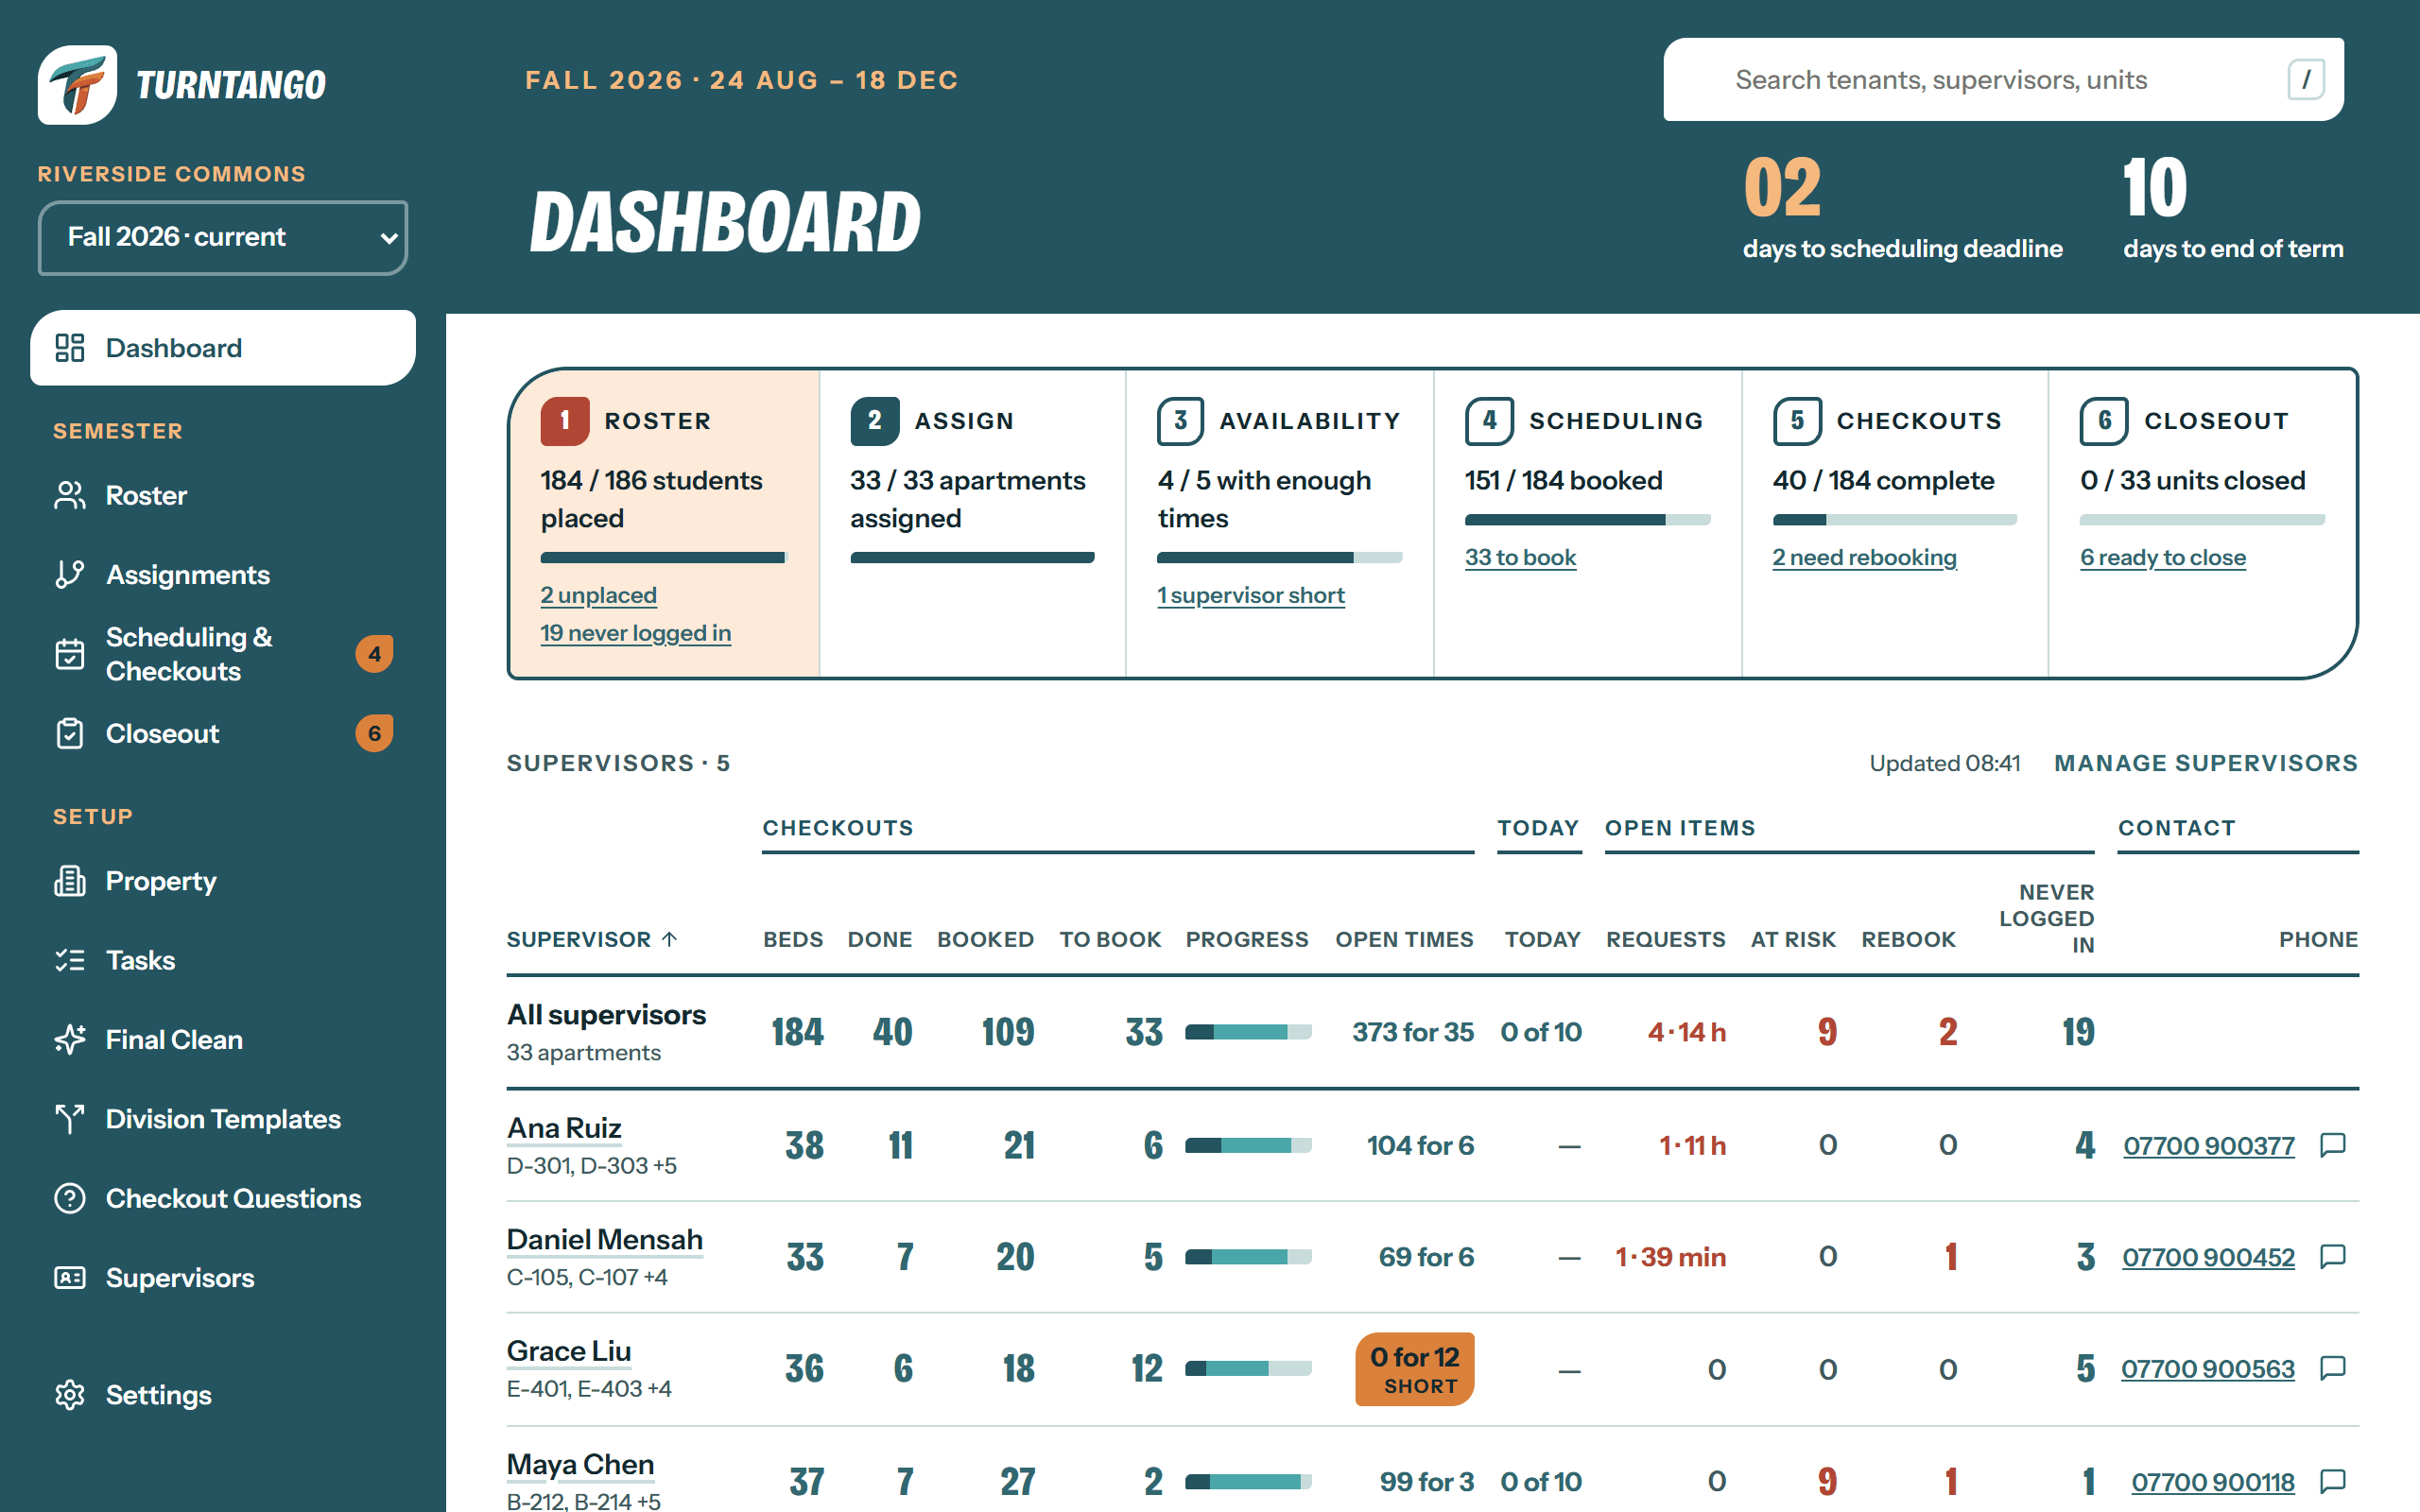Image resolution: width=2420 pixels, height=1512 pixels.
Task: Click the Scheduling & Checkouts calendar icon
Action: 70,654
